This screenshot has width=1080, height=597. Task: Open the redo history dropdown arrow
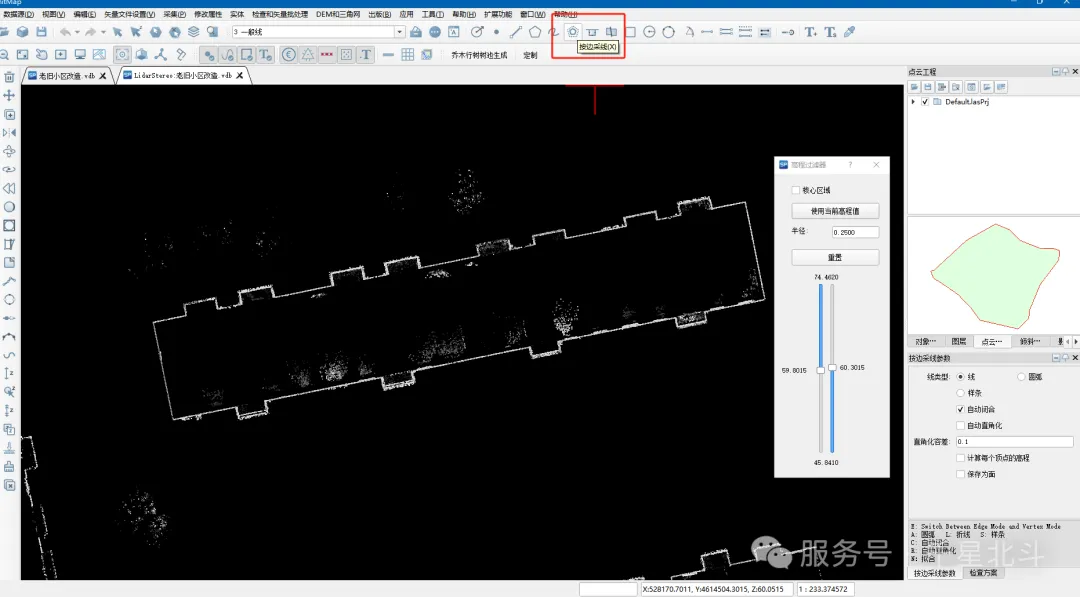(103, 32)
